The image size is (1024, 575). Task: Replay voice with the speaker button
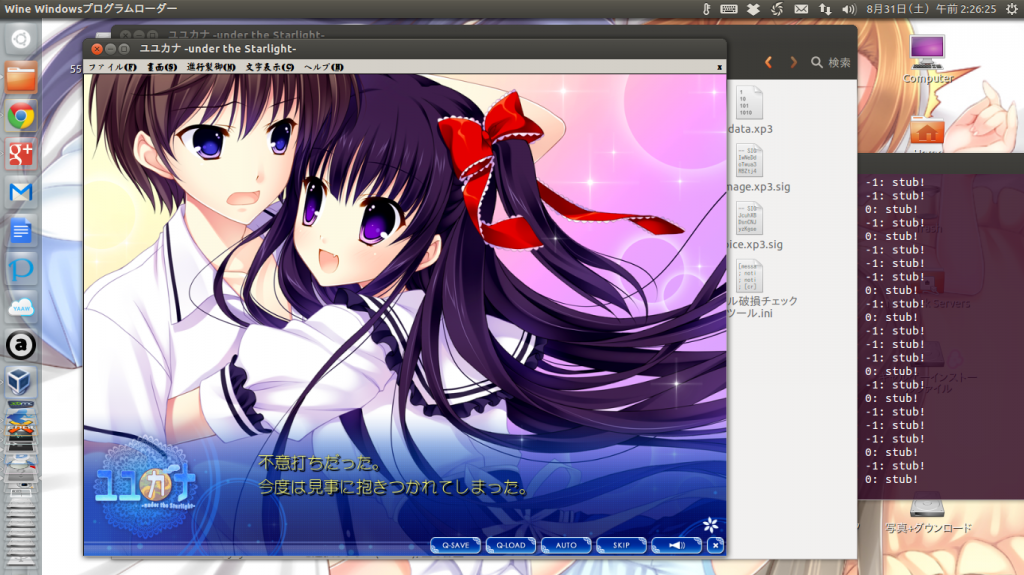677,545
